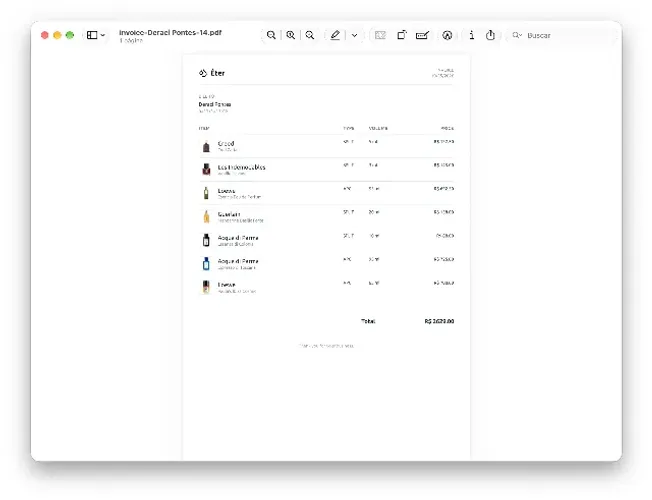Expand the sidebar view options chevron
This screenshot has width=652, height=500.
tap(103, 35)
